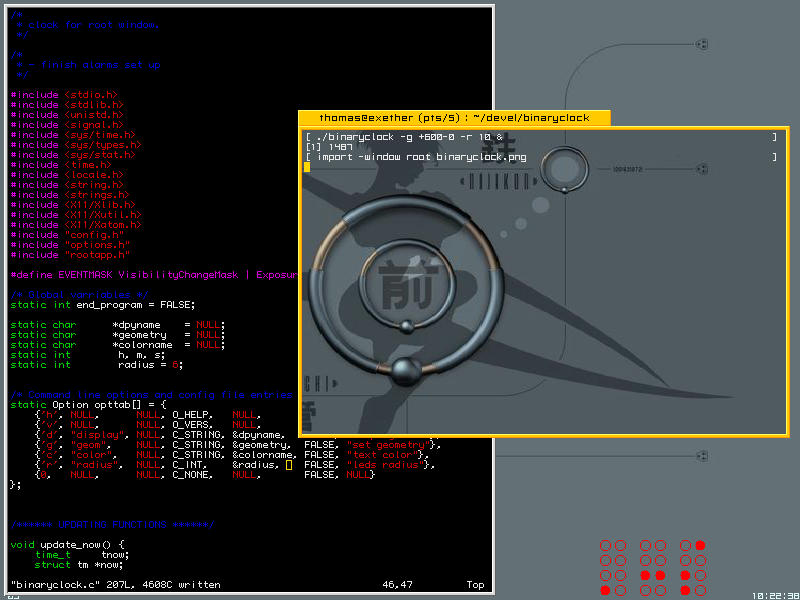Click the '#include <X11/Xutil.h>' line
800x600 pixels.
[x=76, y=215]
